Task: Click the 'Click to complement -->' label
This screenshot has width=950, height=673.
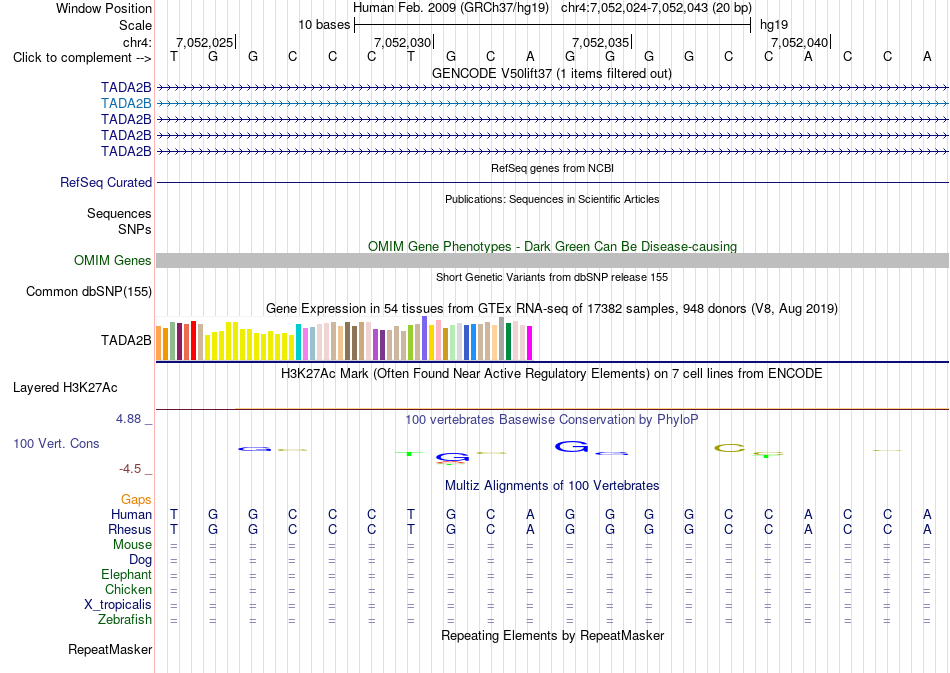Action: 82,58
